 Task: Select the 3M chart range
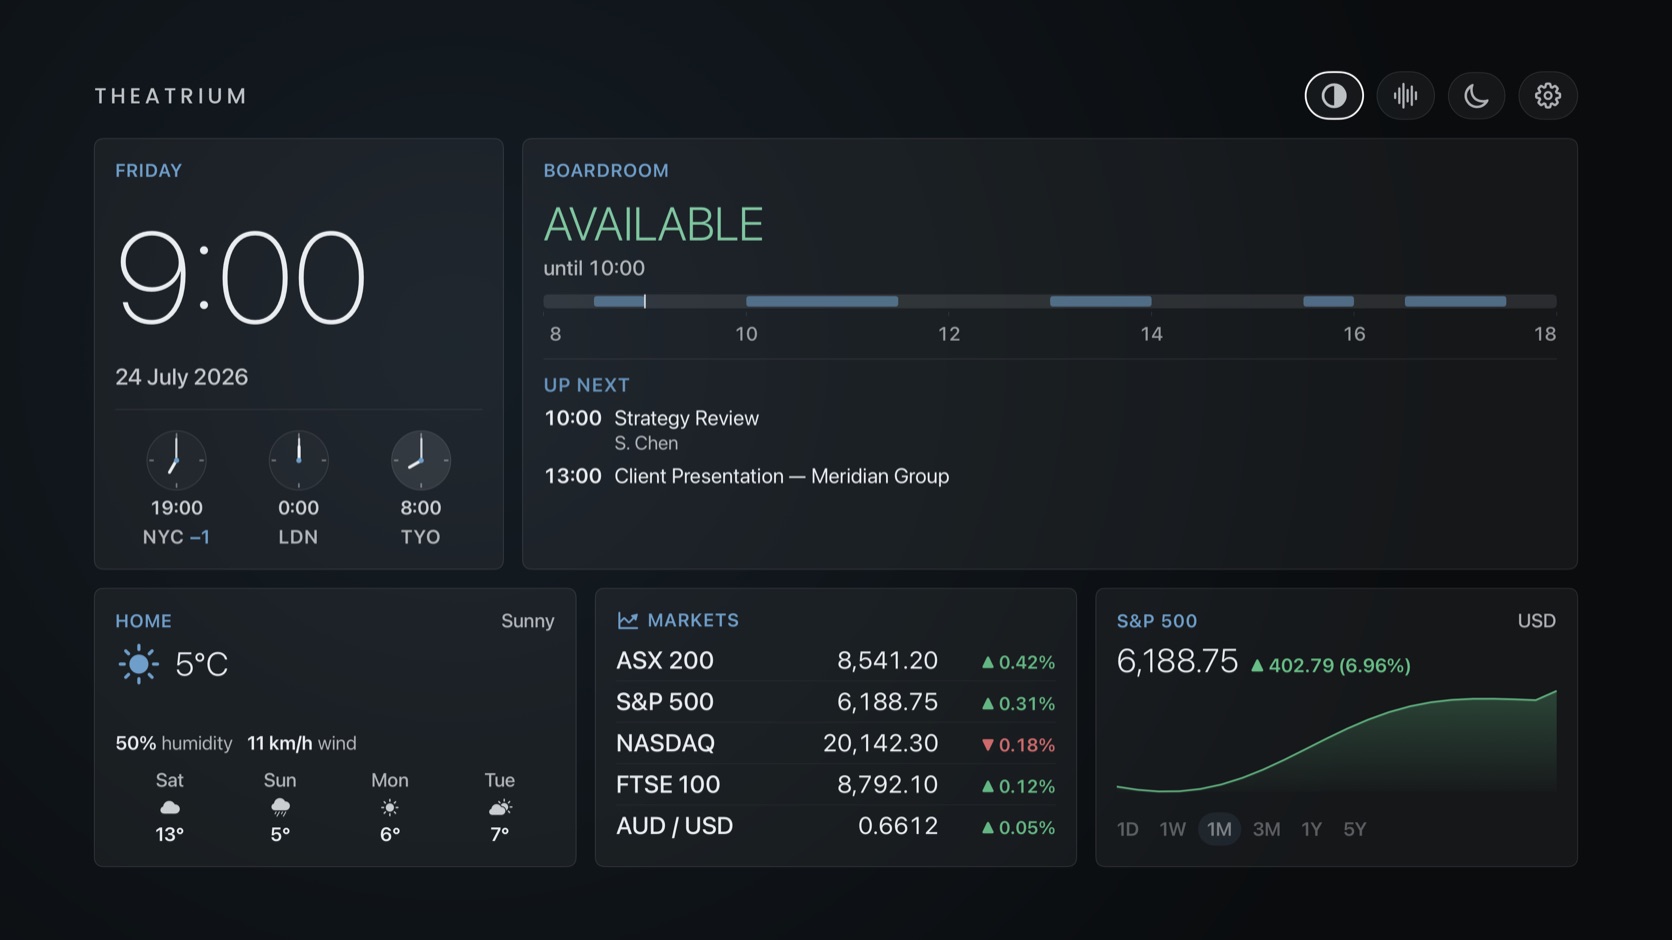tap(1266, 829)
